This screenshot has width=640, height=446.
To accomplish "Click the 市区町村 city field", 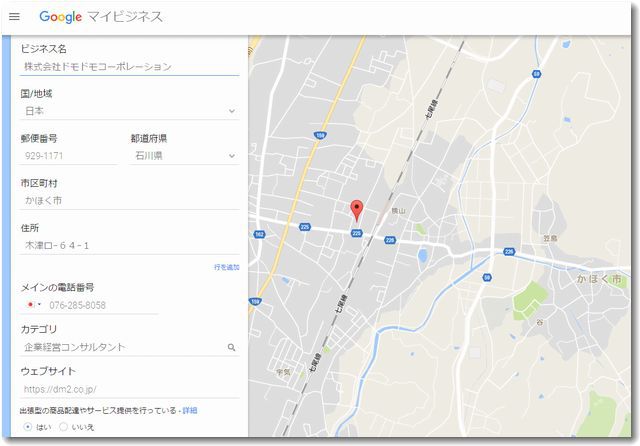I will coord(130,201).
